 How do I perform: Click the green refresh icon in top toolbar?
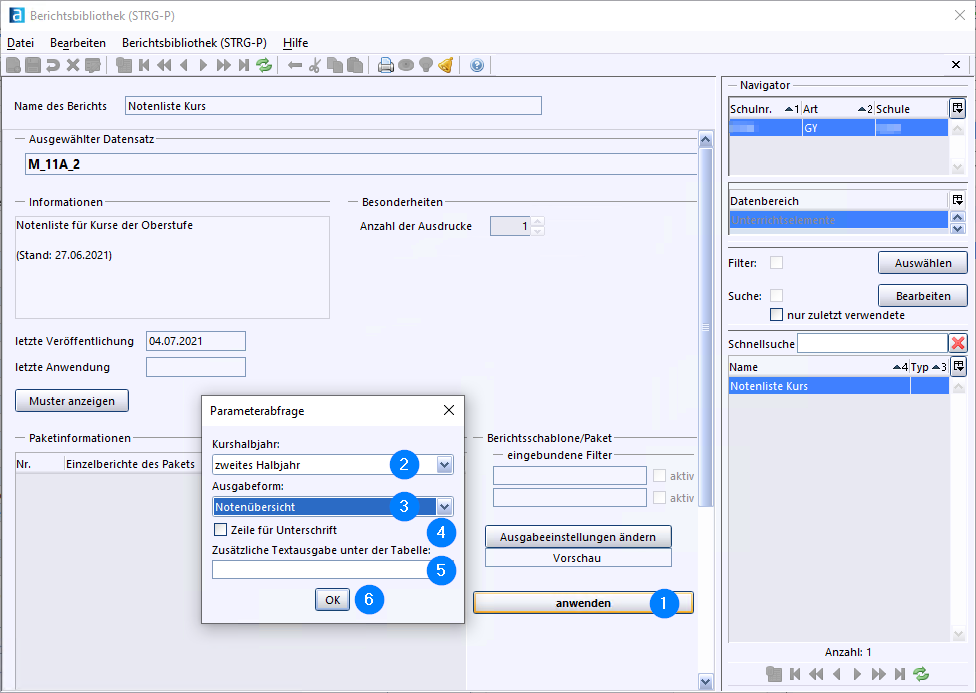point(264,65)
